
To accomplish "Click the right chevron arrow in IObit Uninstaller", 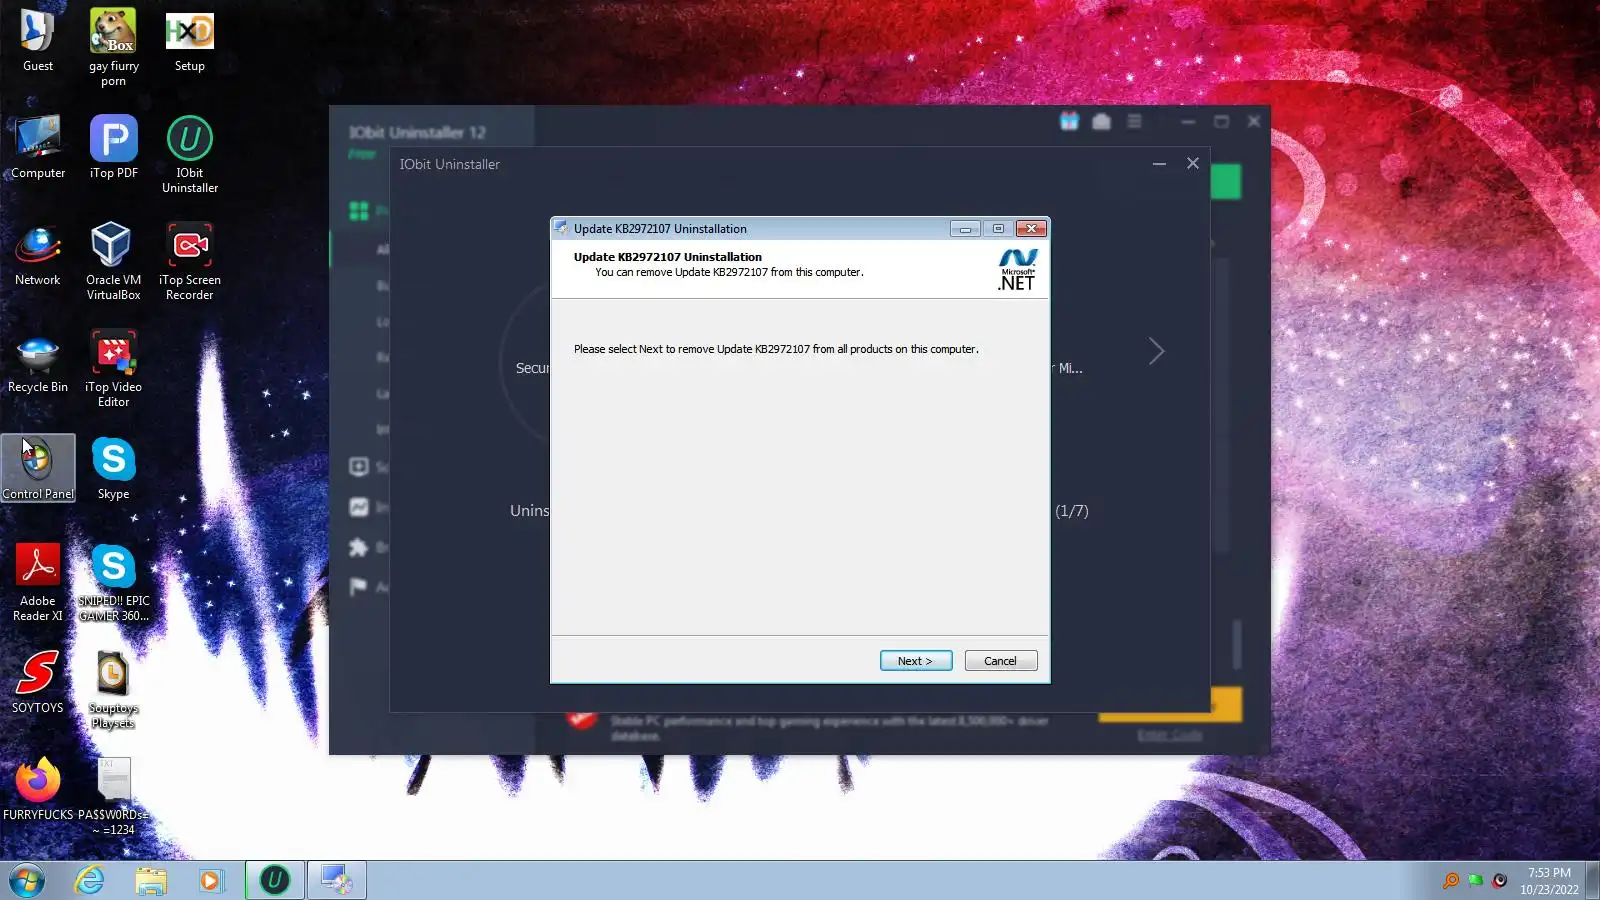I will click(x=1157, y=351).
